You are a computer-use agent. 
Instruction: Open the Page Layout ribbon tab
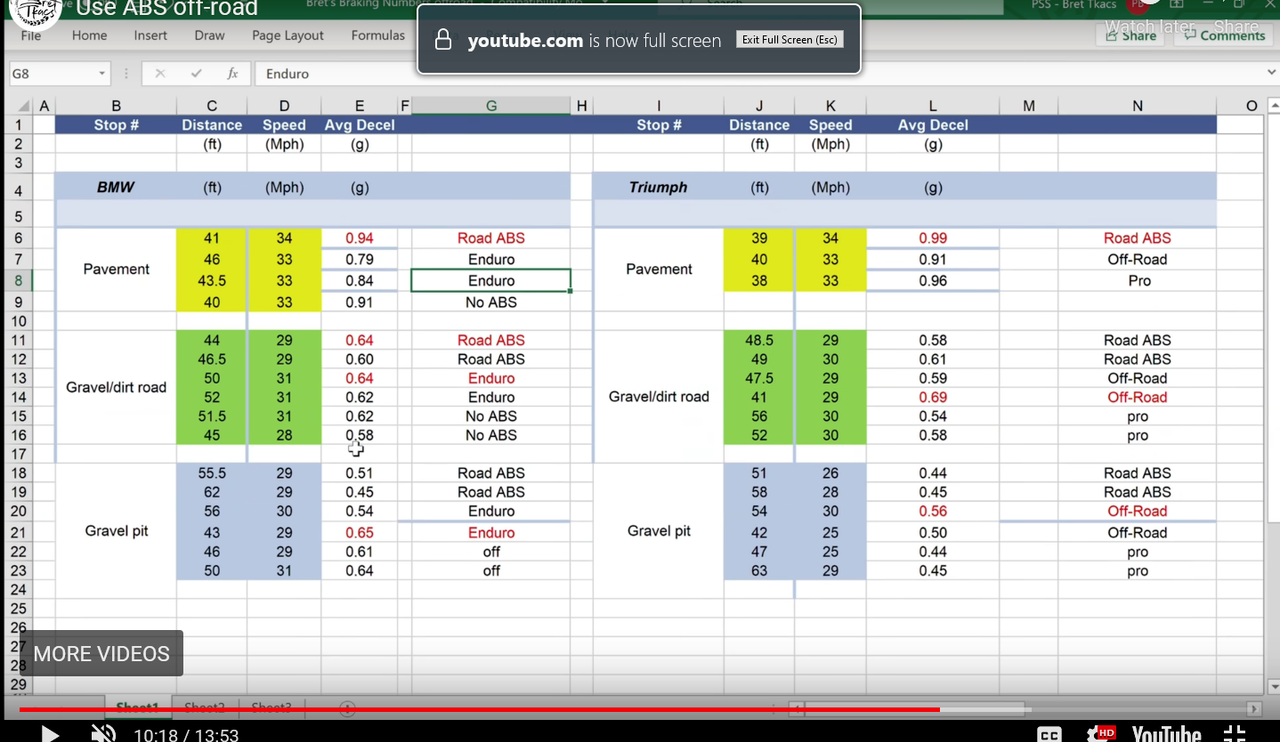pyautogui.click(x=288, y=35)
